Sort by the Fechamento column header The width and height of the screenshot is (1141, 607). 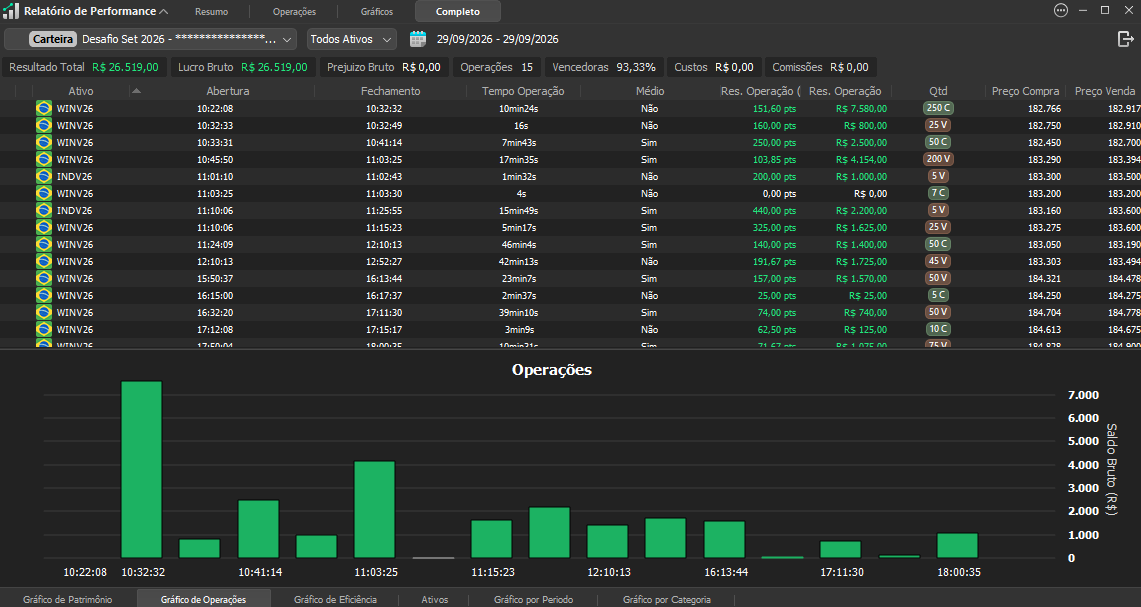point(391,91)
